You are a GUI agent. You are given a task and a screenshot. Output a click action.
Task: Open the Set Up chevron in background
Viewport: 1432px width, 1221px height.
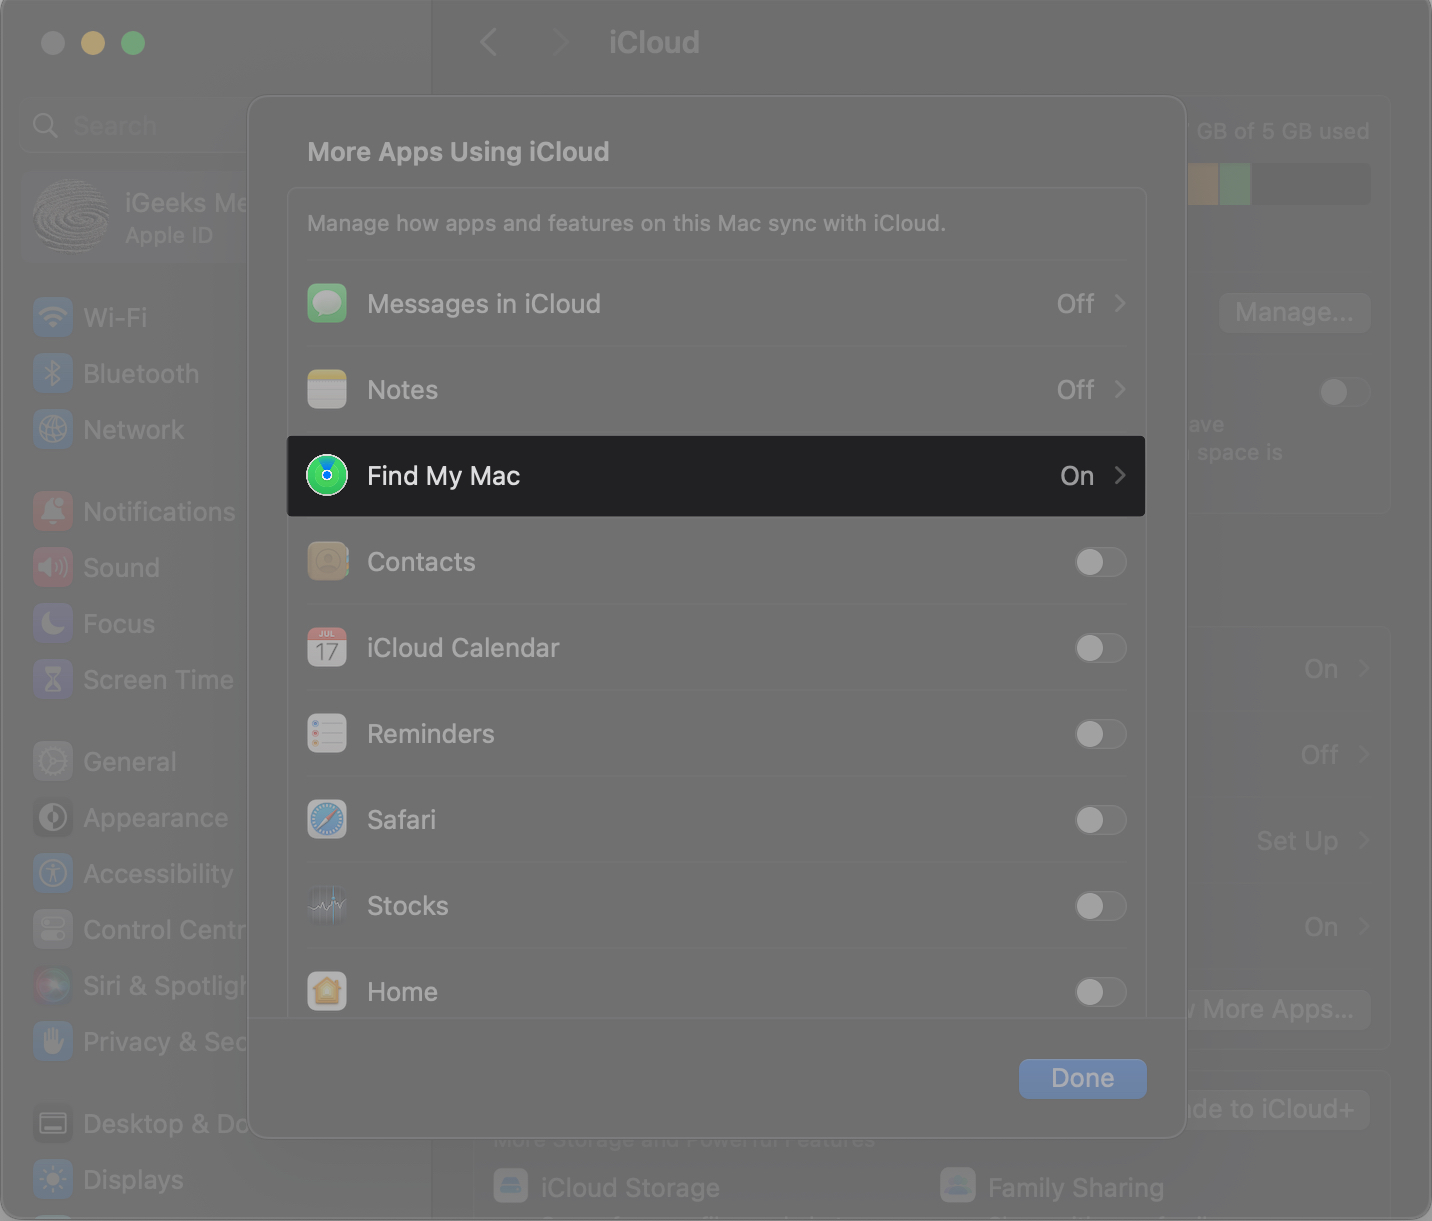(1364, 841)
